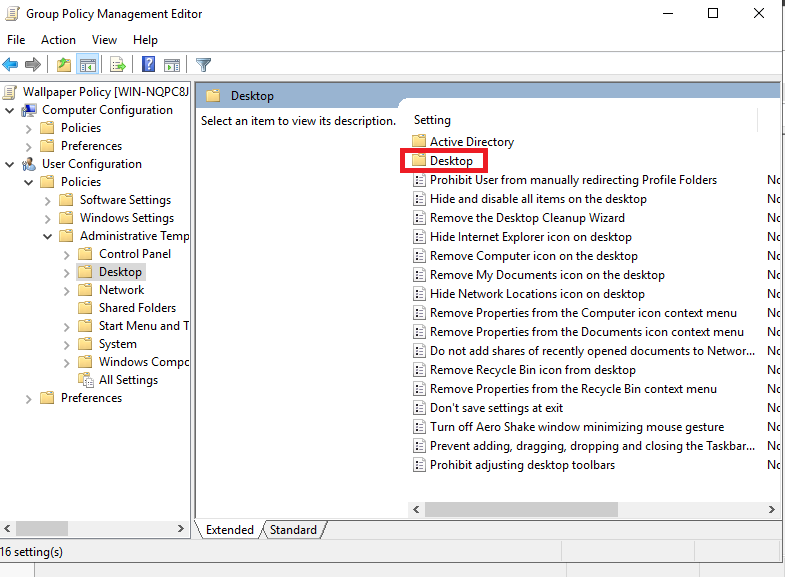This screenshot has height=577, width=785.
Task: Switch to the Extended tab
Action: (230, 529)
